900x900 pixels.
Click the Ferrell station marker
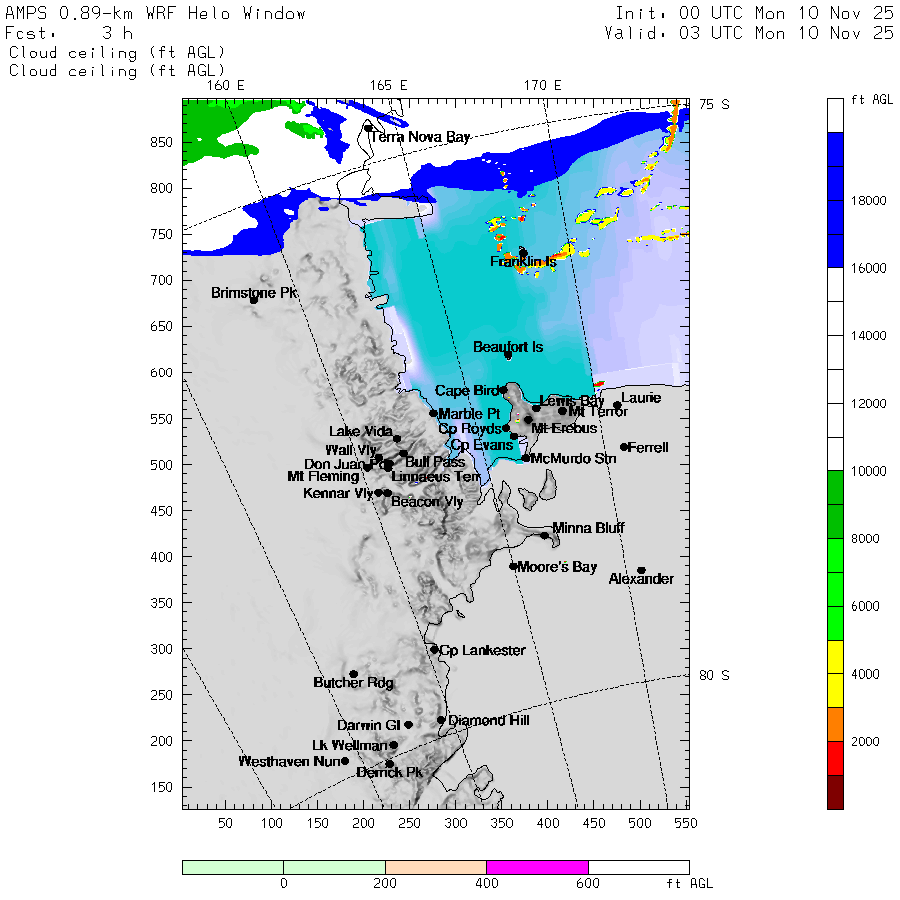[624, 447]
